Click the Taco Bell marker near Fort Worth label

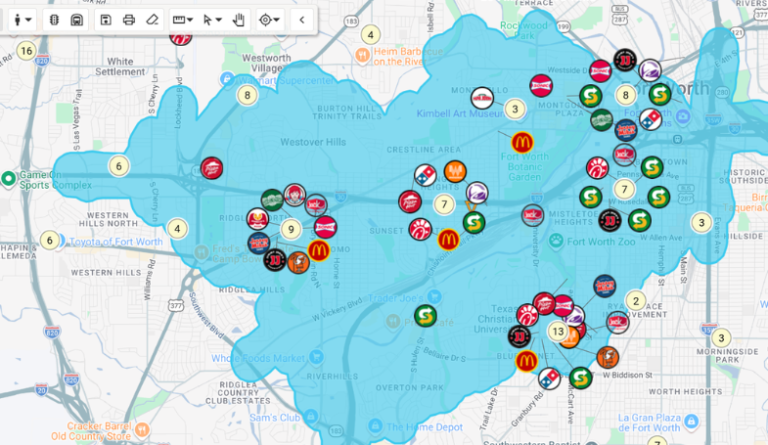(649, 71)
